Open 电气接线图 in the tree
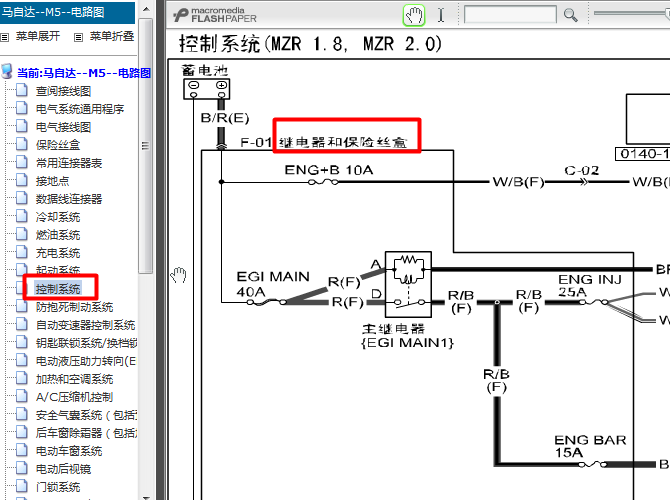The height and width of the screenshot is (500, 670). 63,127
